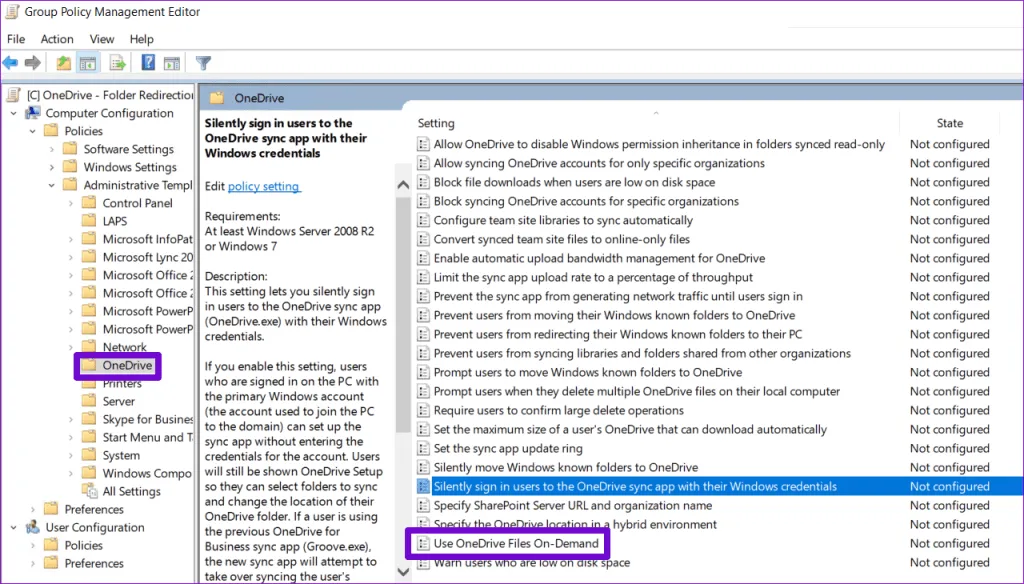Viewport: 1024px width, 584px height.
Task: Click the Filter funnel icon
Action: pos(203,63)
